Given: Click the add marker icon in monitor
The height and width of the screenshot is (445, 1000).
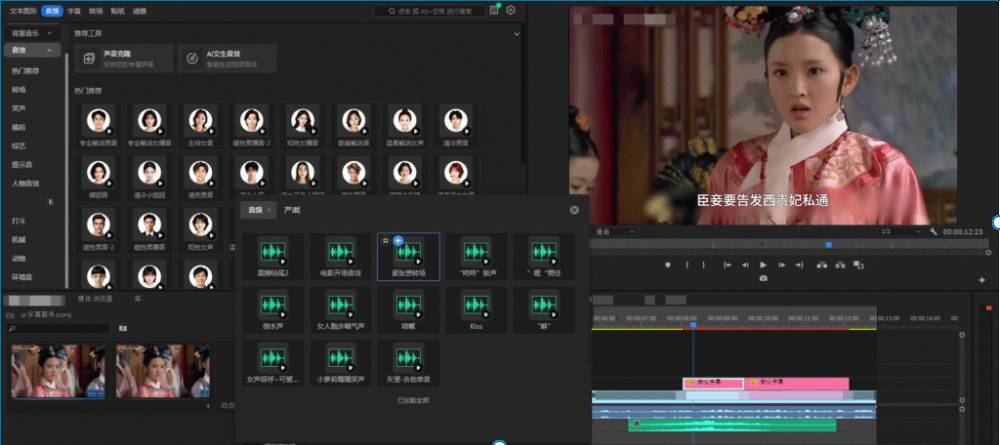Looking at the screenshot, I should coord(669,265).
